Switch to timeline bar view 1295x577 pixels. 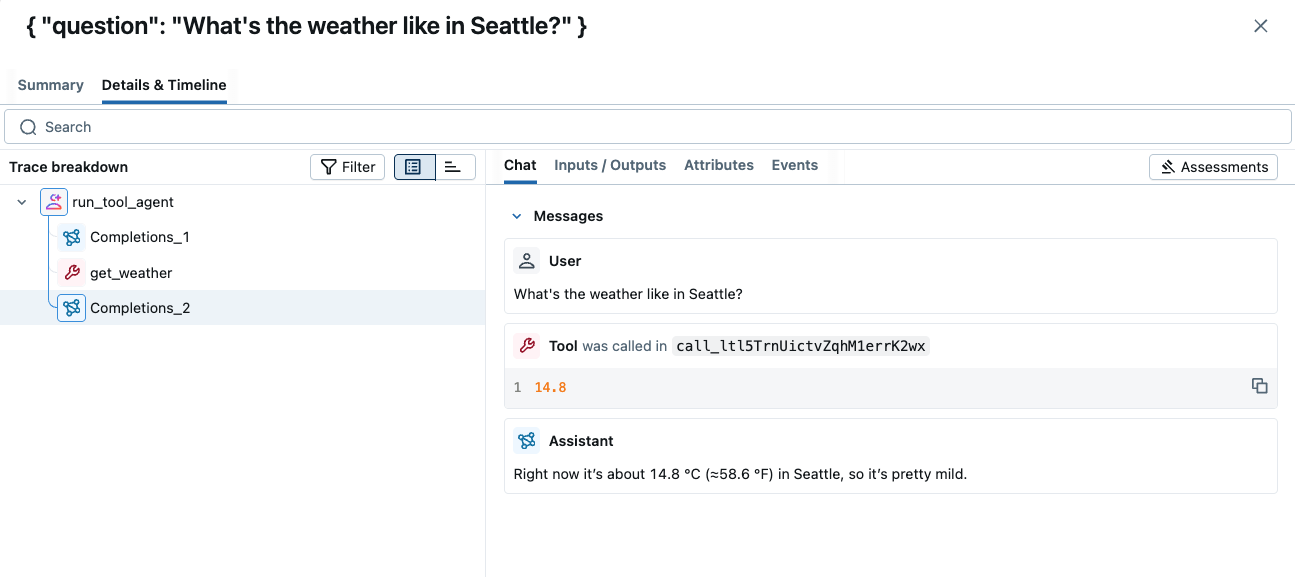(454, 167)
